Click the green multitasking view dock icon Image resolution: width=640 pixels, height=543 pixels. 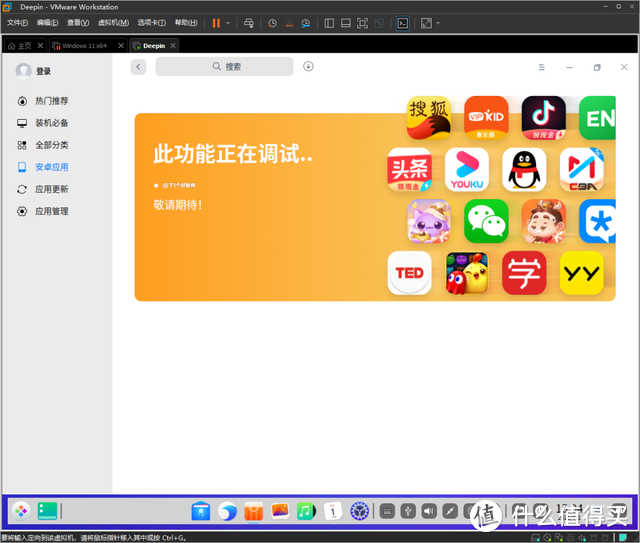[x=47, y=511]
